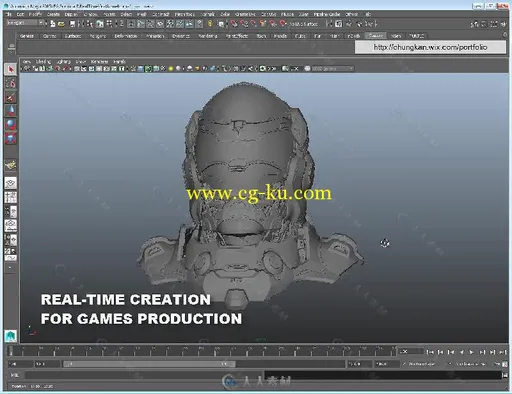Image resolution: width=512 pixels, height=394 pixels.
Task: Choose the Lasso select tool
Action: (11, 83)
